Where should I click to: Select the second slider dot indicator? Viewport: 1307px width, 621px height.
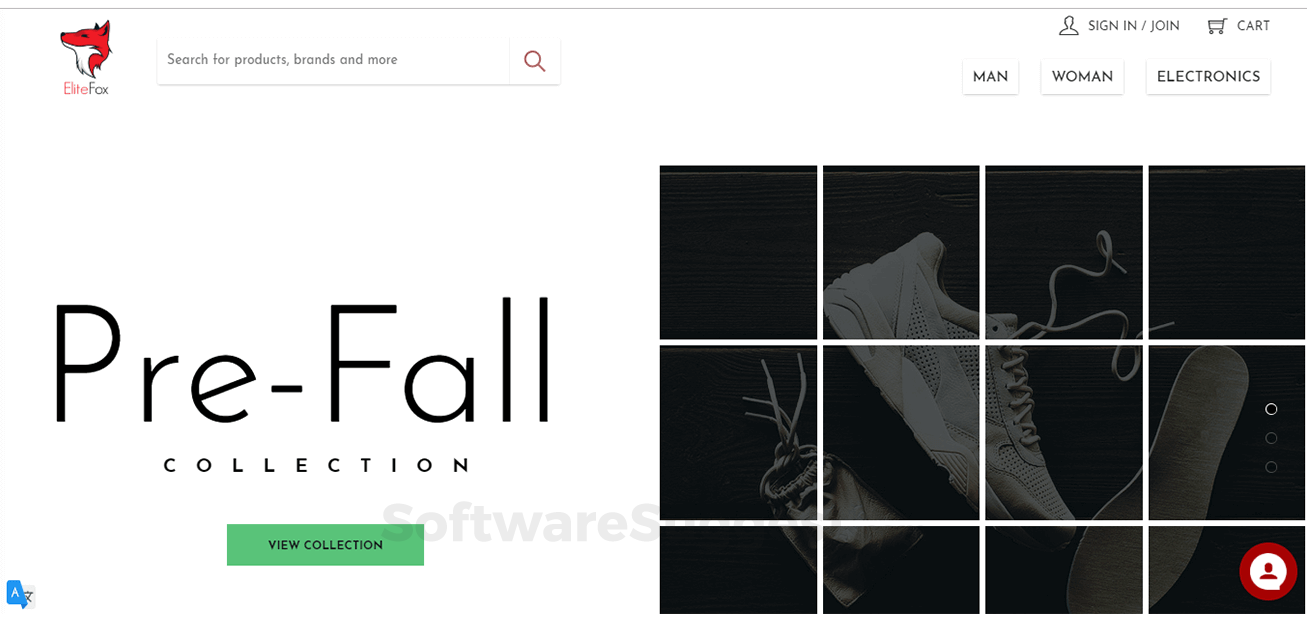(x=1271, y=438)
